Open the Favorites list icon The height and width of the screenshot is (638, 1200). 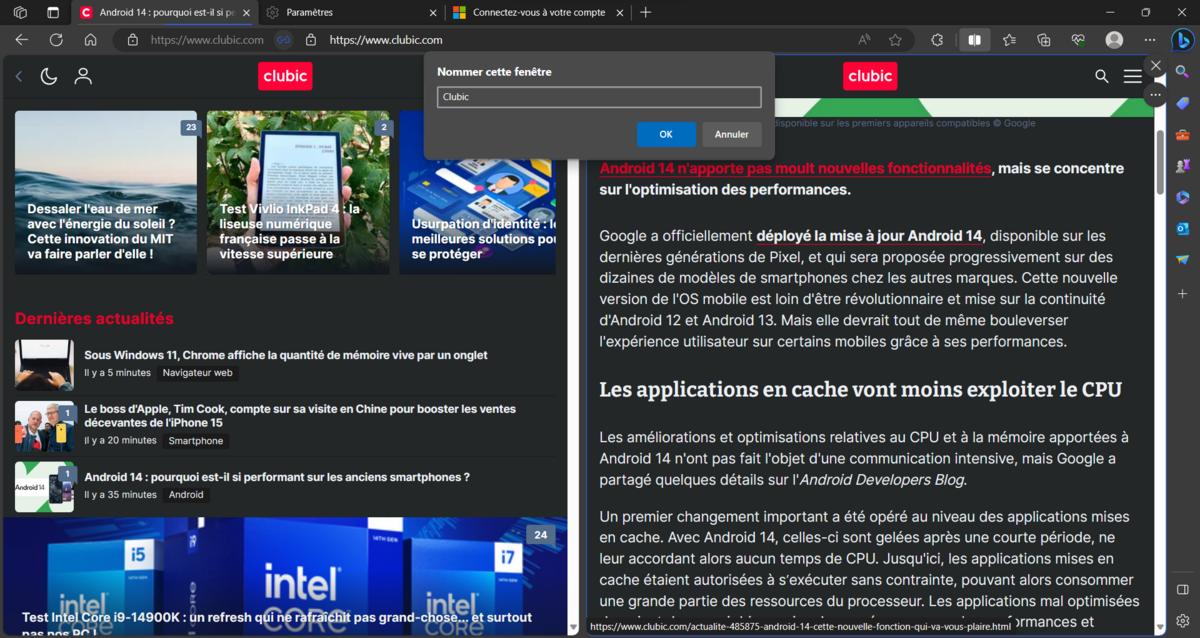1009,40
